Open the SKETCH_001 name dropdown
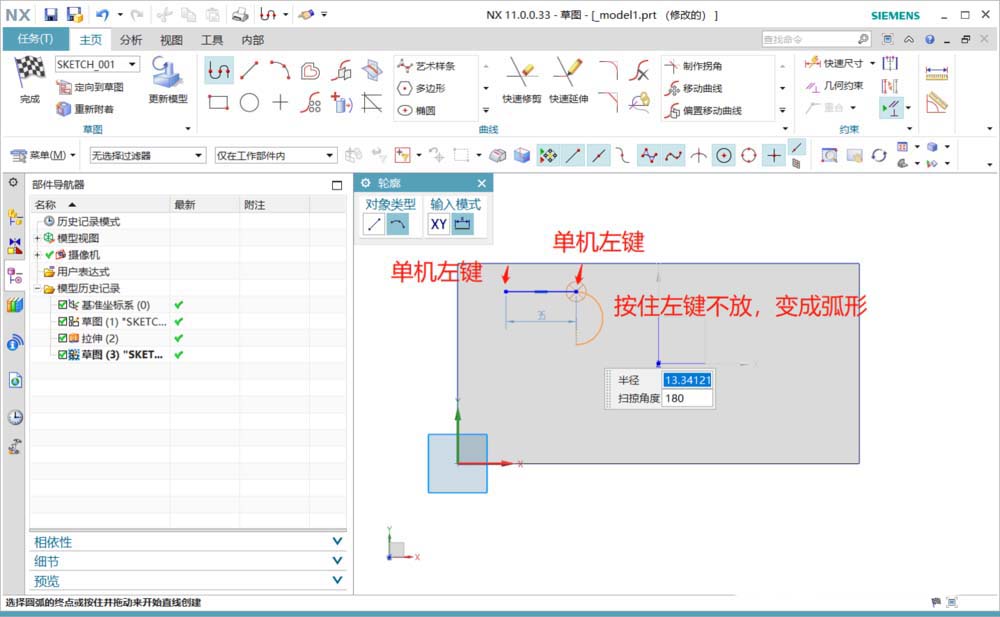This screenshot has width=1000, height=617. [133, 64]
